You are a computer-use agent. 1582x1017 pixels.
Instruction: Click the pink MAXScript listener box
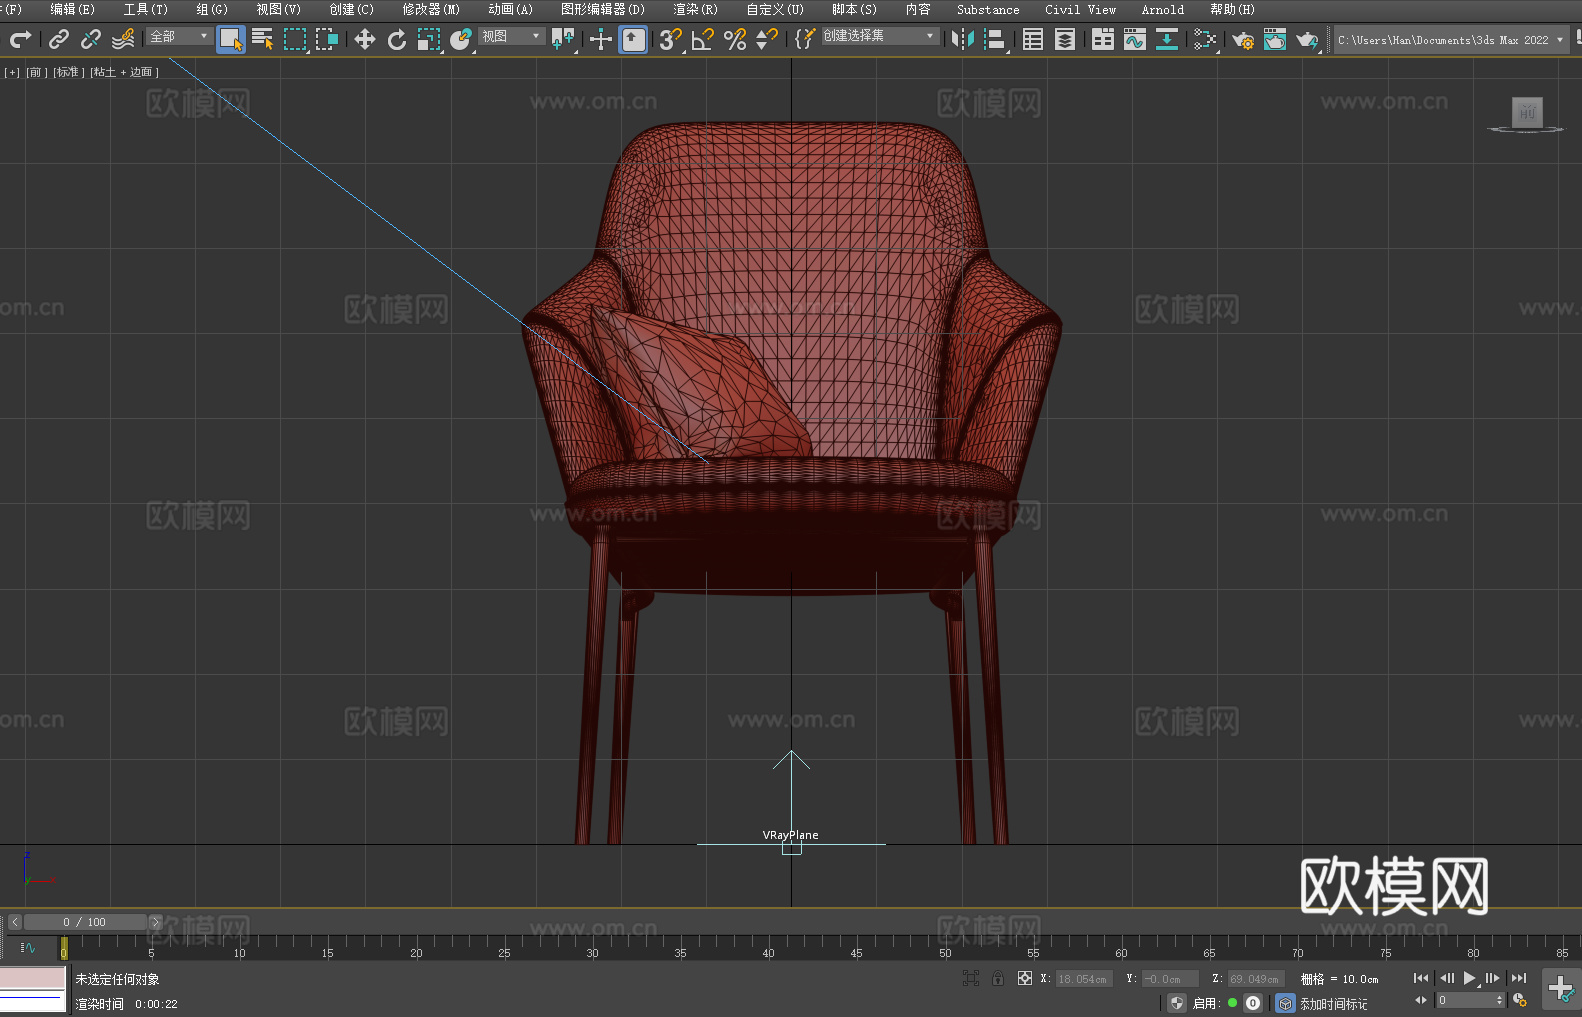click(x=32, y=977)
